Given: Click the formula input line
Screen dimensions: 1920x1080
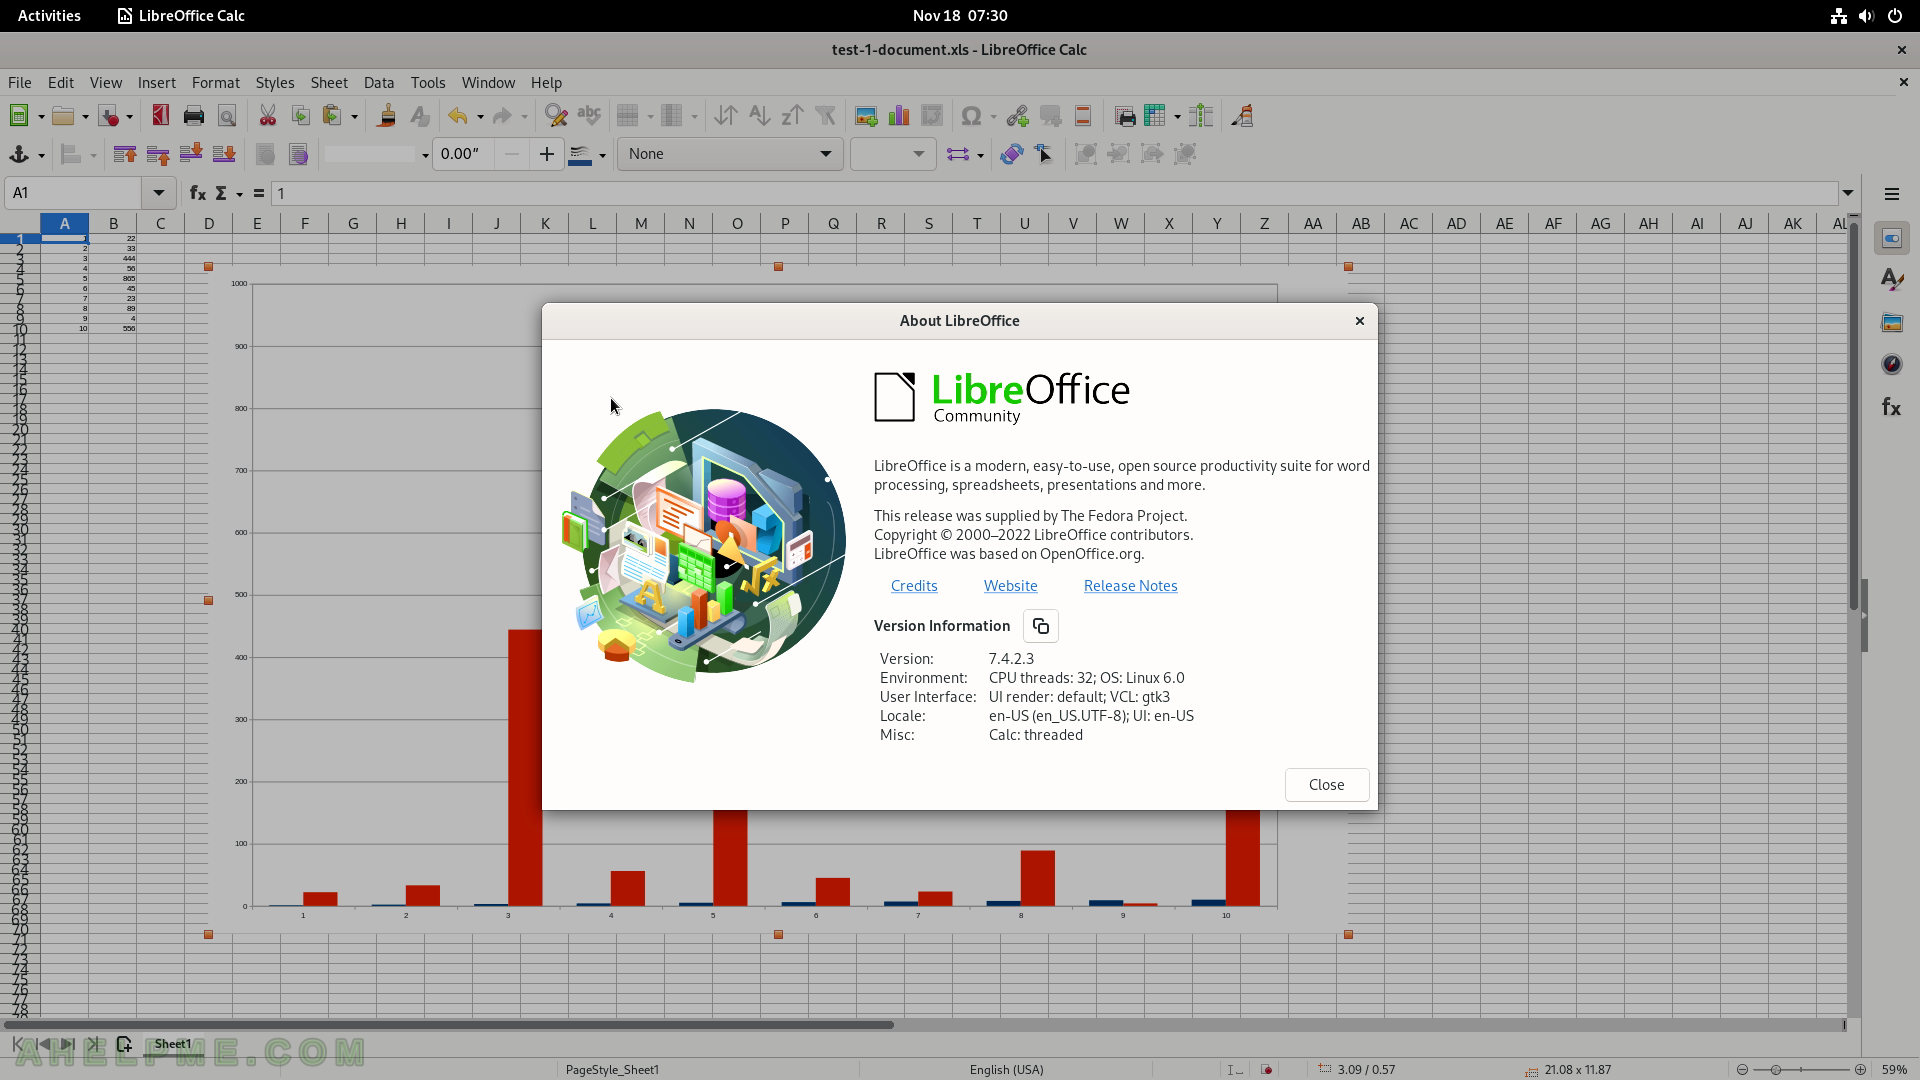Looking at the screenshot, I should tap(1054, 193).
